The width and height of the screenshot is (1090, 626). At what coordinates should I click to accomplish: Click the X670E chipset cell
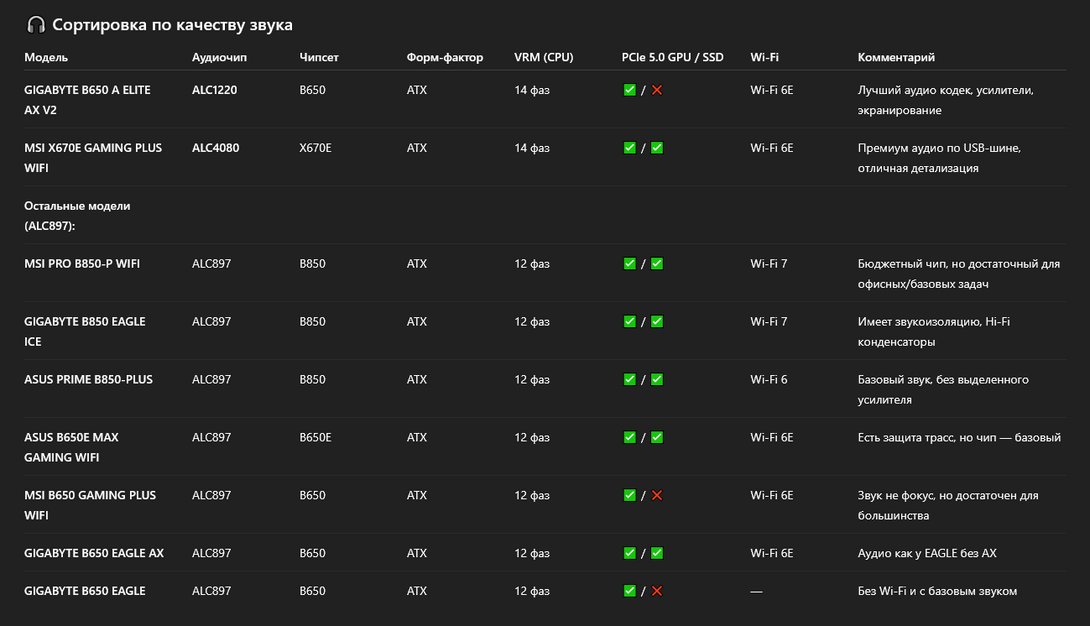click(315, 148)
